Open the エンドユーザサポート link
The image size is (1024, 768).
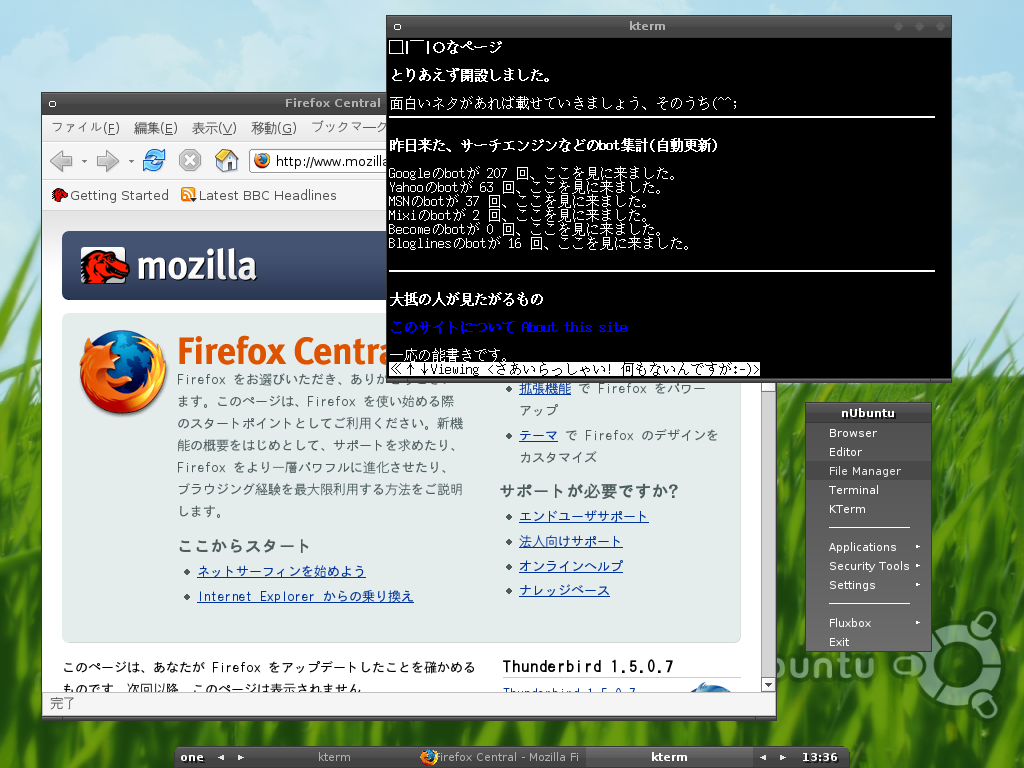click(x=583, y=517)
